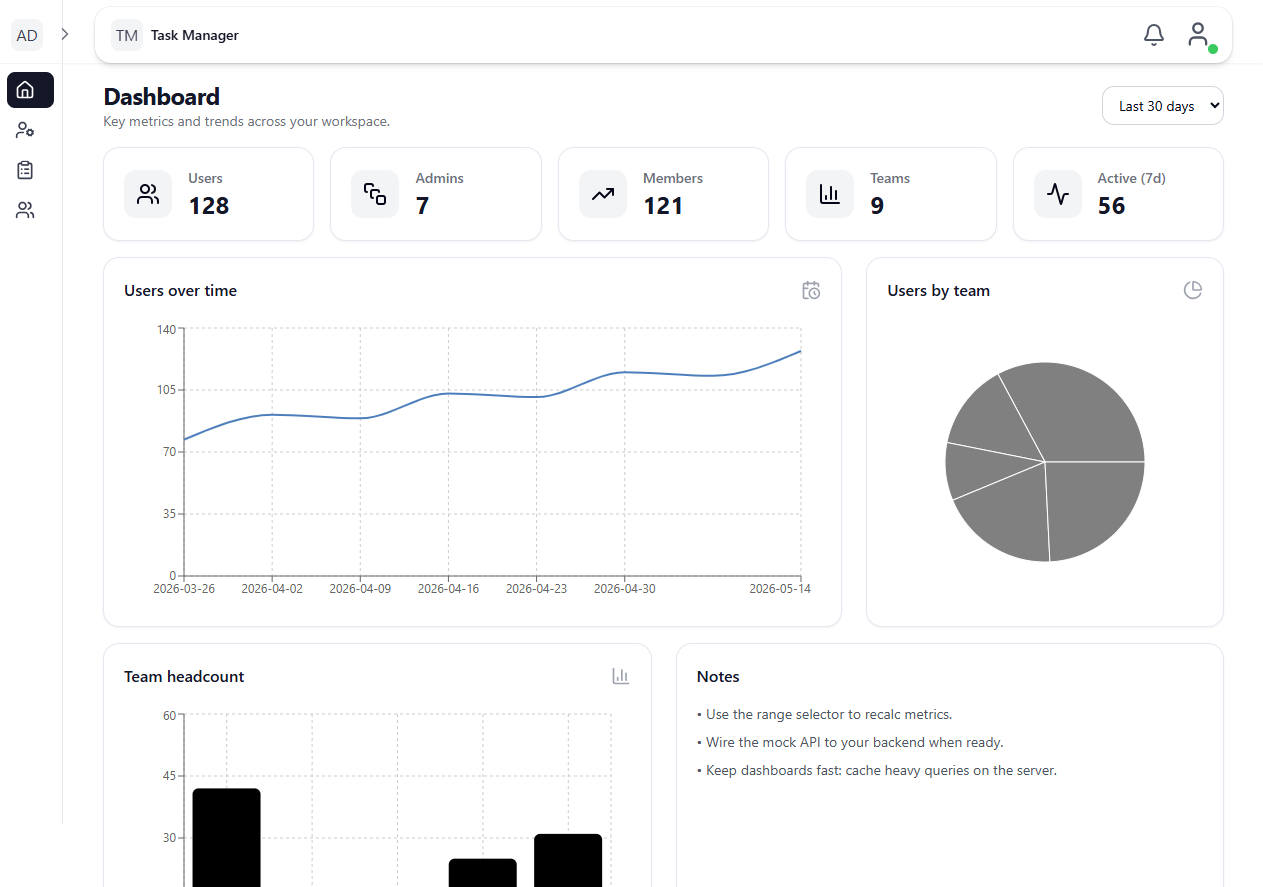Click the 2026-04-16 axis label

point(448,589)
